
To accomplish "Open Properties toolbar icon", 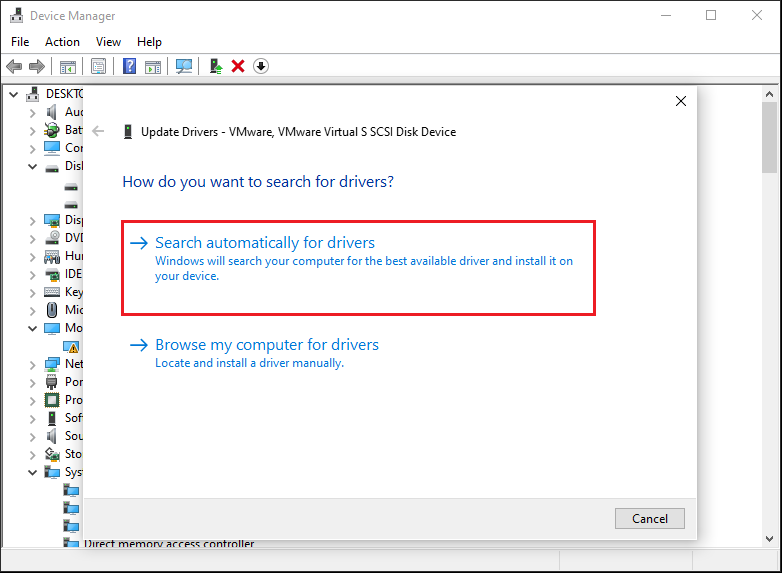I will tap(98, 66).
